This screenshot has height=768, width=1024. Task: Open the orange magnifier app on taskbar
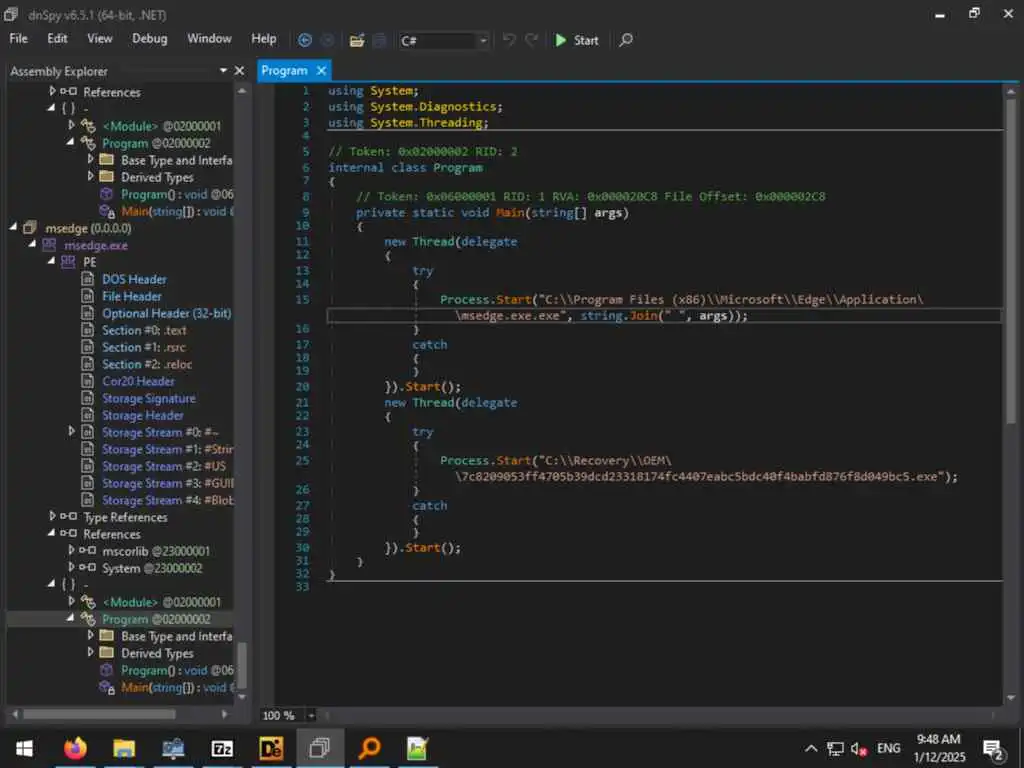[x=369, y=748]
